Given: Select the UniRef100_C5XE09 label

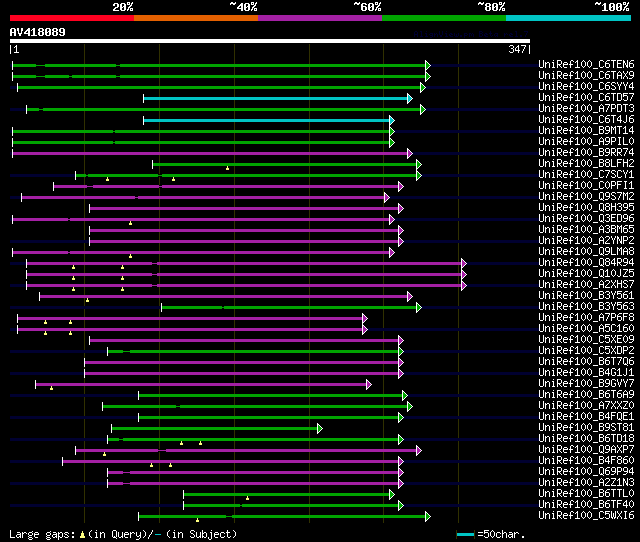Looking at the screenshot, I should (586, 340).
